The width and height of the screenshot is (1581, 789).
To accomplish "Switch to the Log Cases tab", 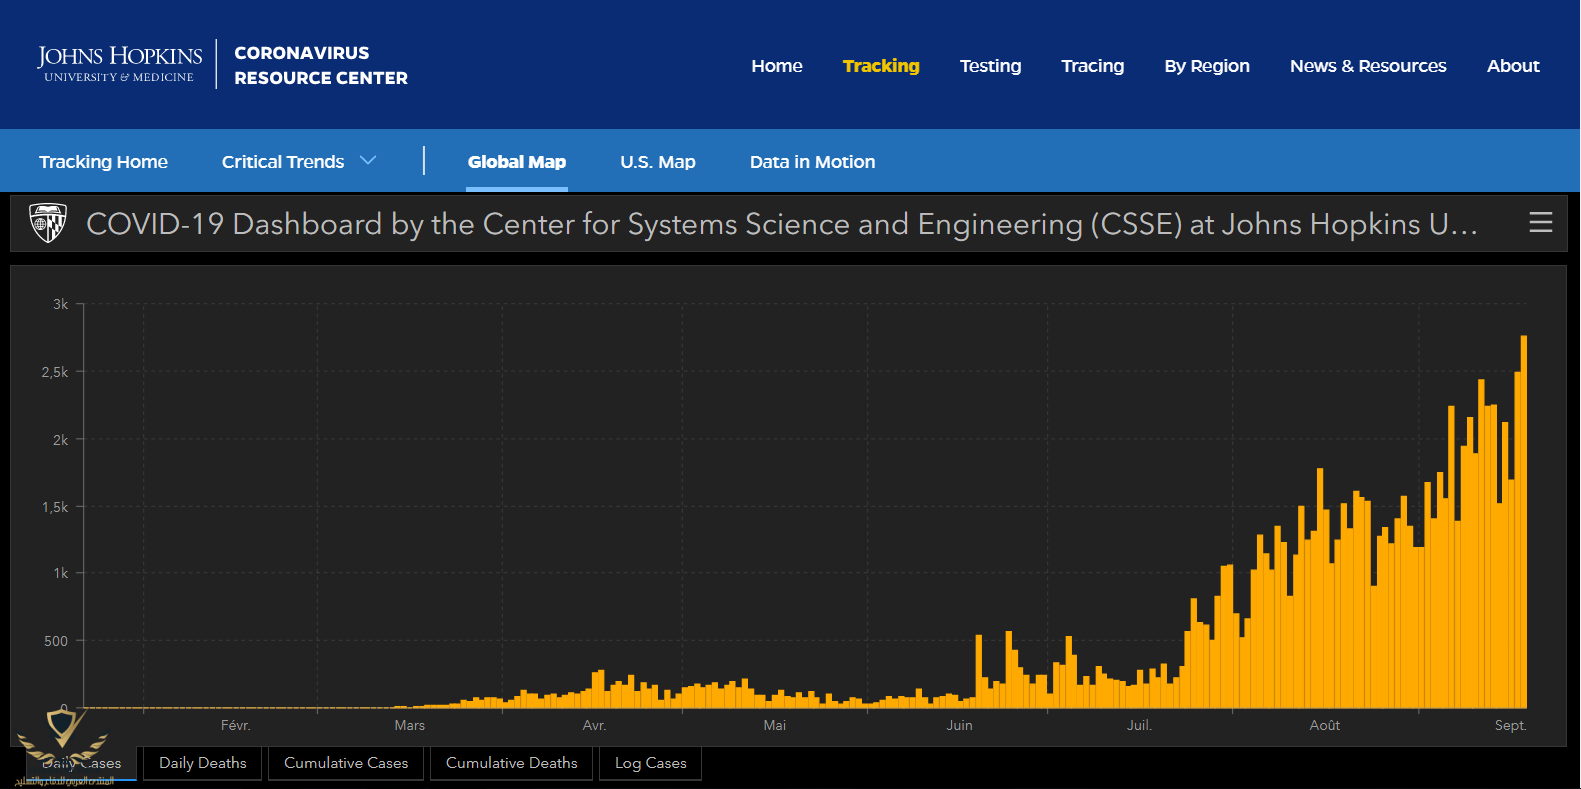I will click(650, 763).
